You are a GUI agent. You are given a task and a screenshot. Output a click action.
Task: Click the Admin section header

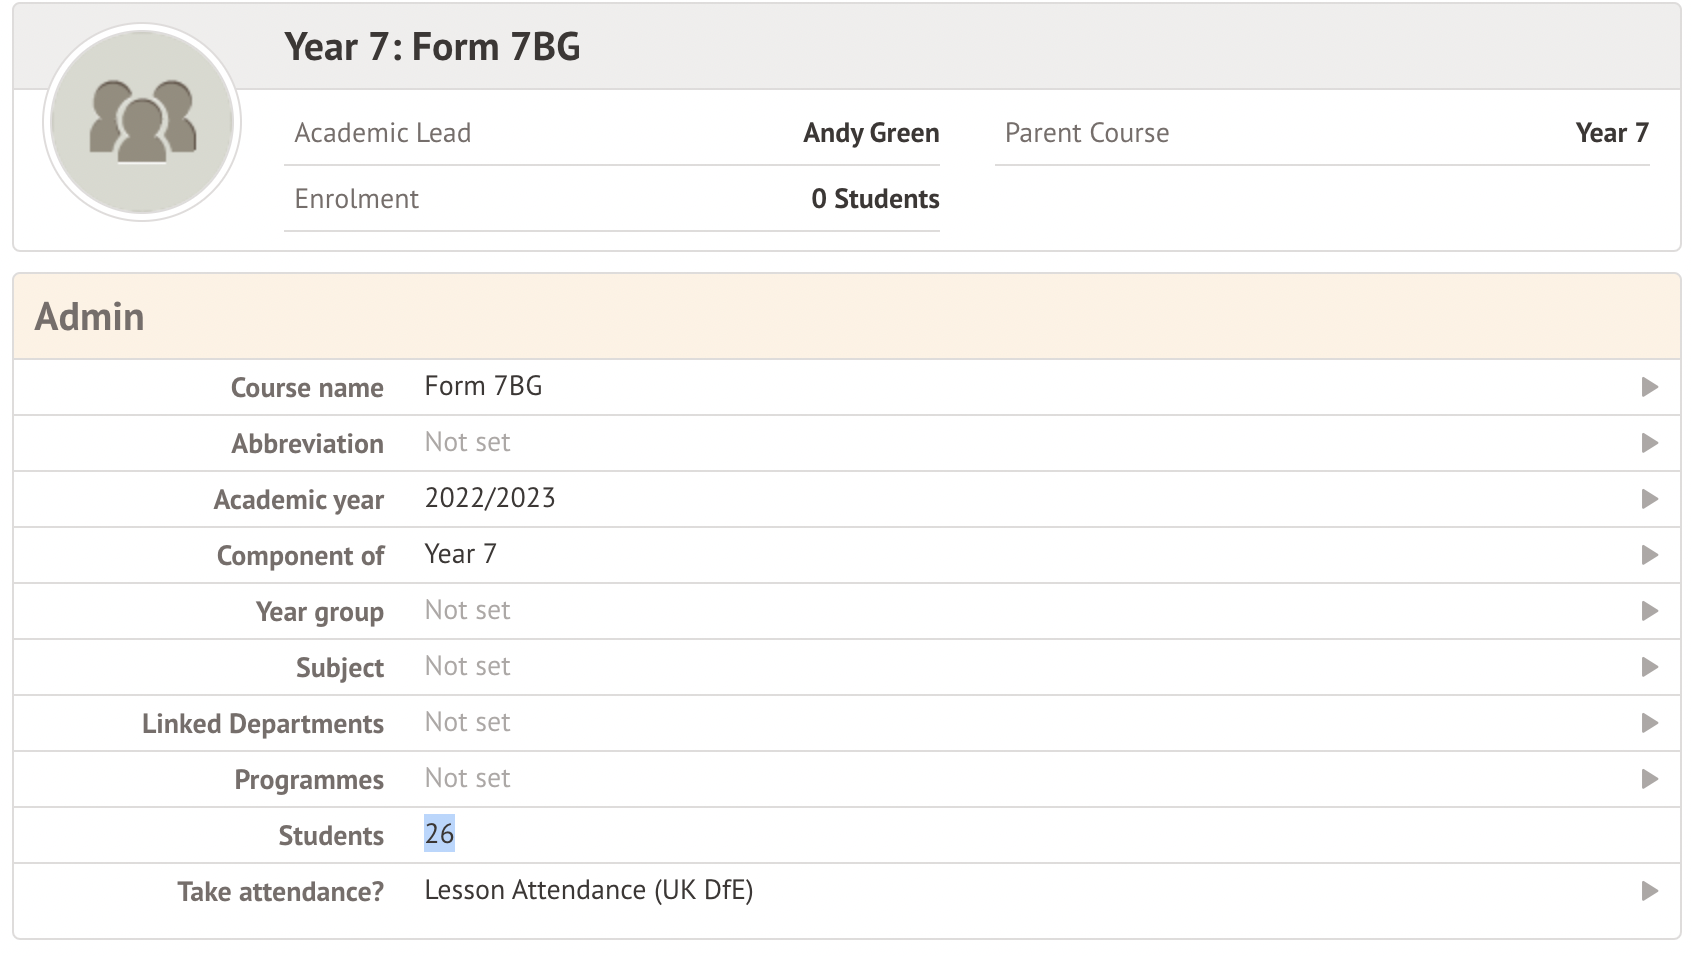[90, 317]
